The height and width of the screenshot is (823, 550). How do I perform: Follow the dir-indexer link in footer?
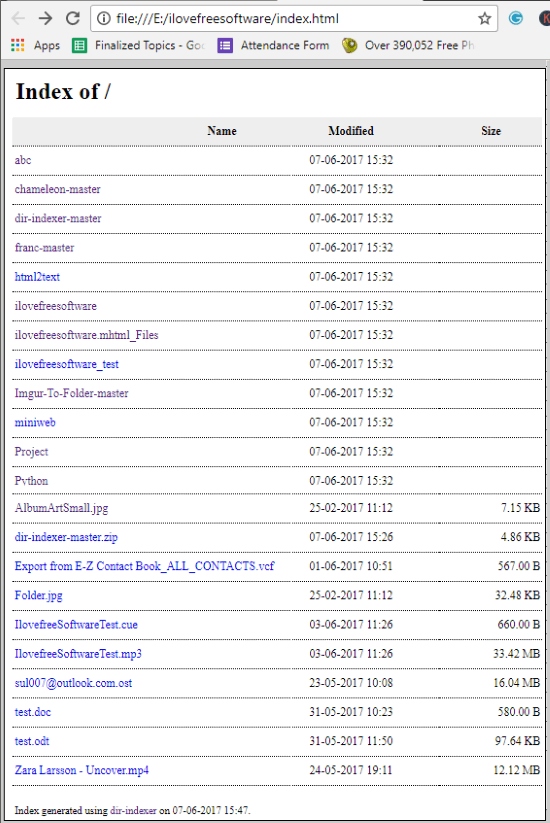(133, 810)
